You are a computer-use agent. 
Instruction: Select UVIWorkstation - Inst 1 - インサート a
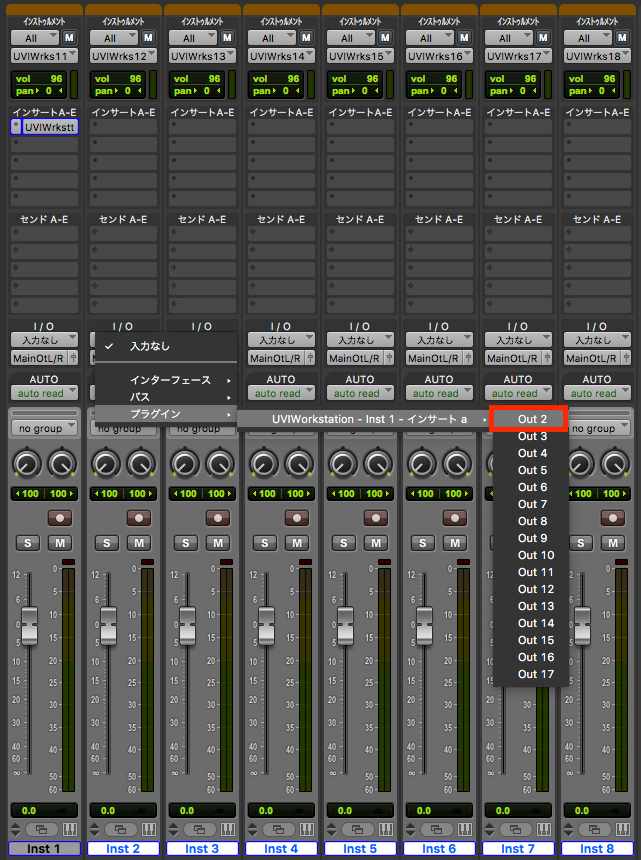click(x=363, y=419)
